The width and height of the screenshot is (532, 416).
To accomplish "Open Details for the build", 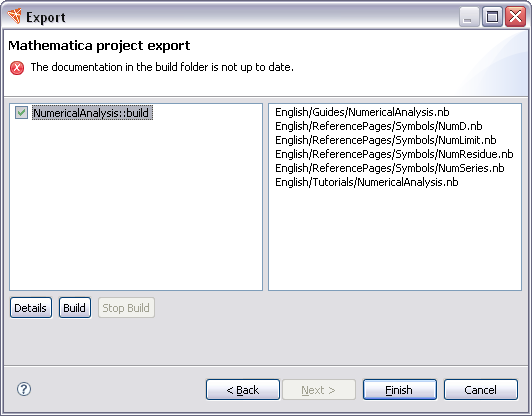I will click(x=31, y=308).
